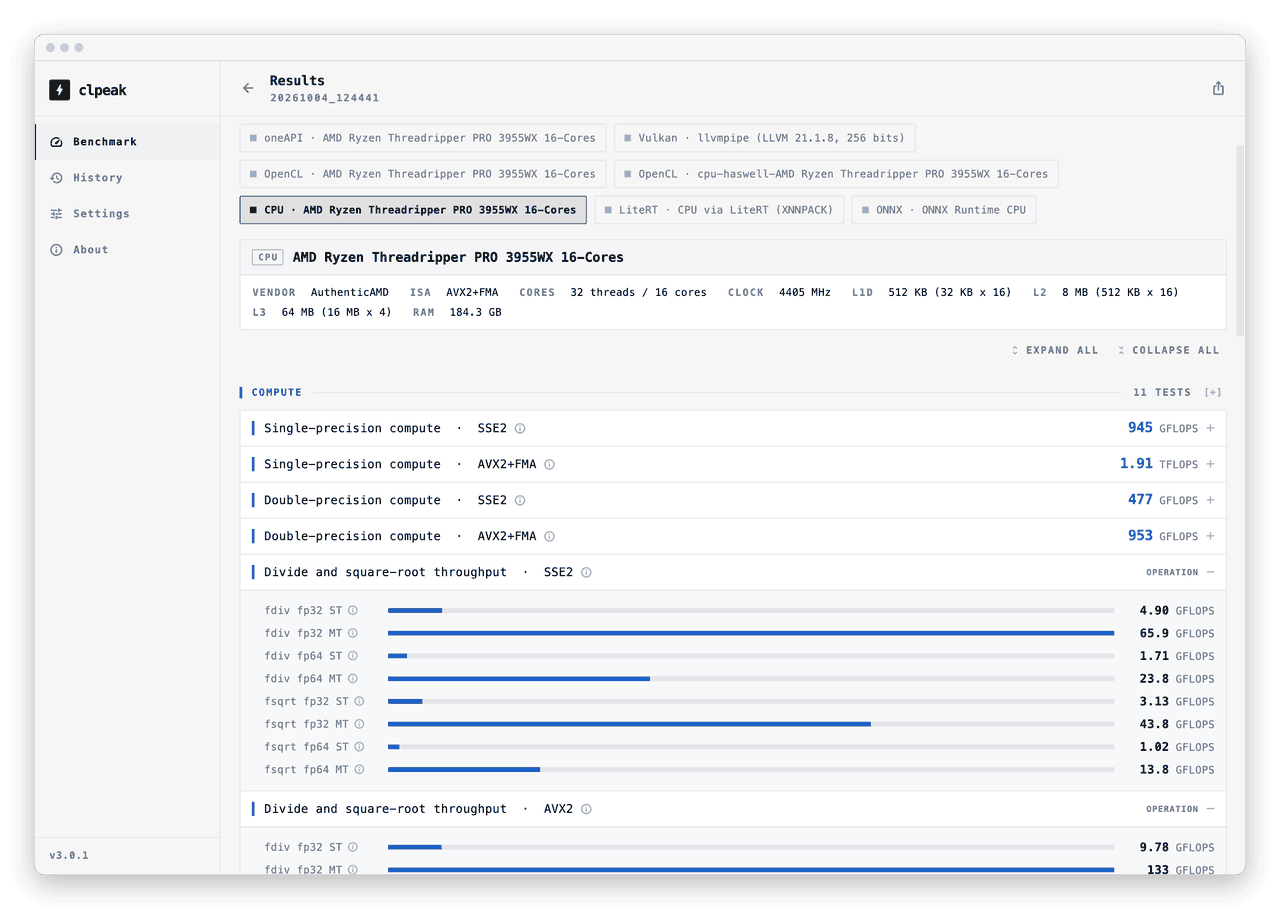
Task: Open info icon for Double-precision compute AVX2+FMA
Action: pyautogui.click(x=550, y=536)
